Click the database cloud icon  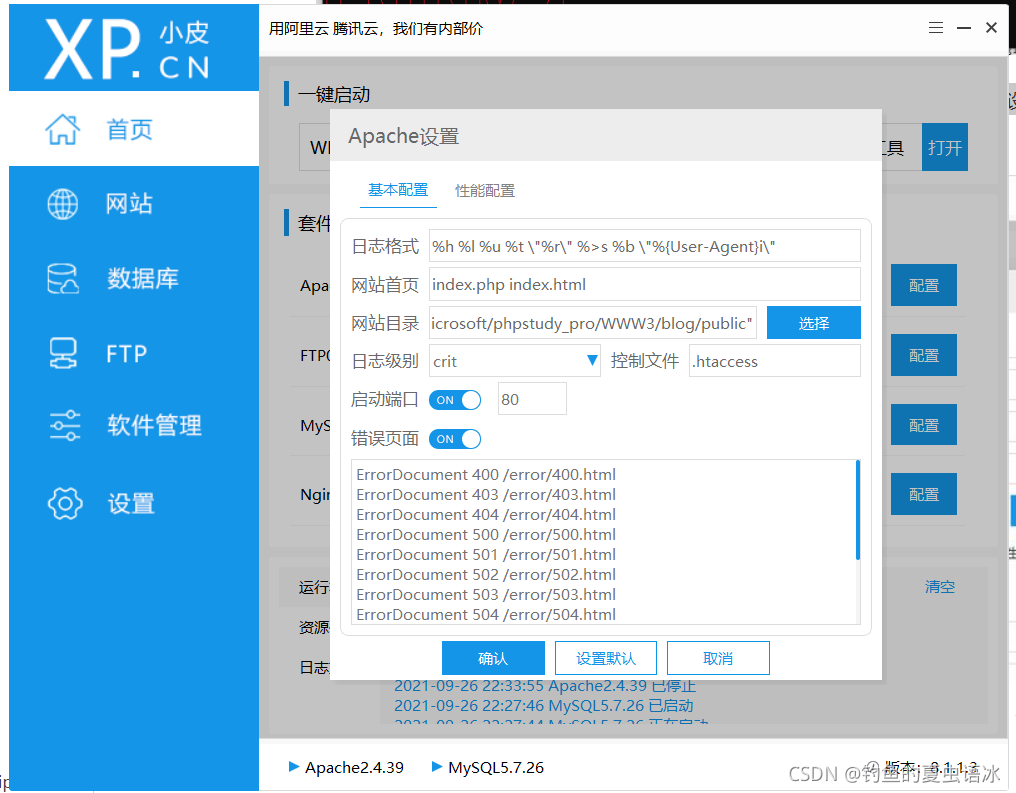click(63, 279)
